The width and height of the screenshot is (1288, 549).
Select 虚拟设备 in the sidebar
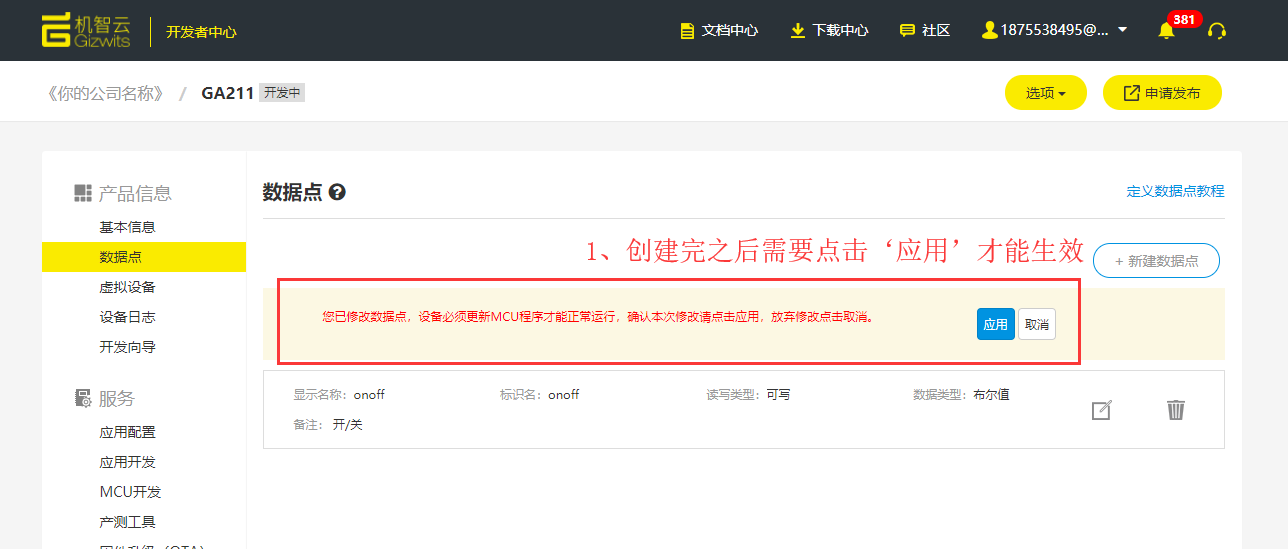tap(127, 287)
